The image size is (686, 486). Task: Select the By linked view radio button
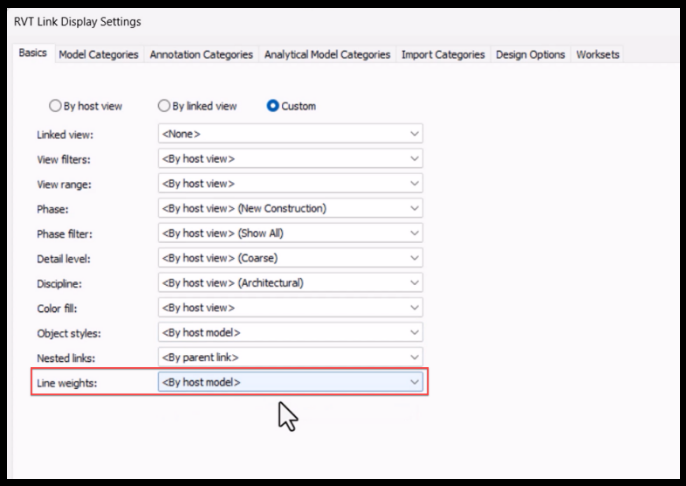(x=163, y=106)
